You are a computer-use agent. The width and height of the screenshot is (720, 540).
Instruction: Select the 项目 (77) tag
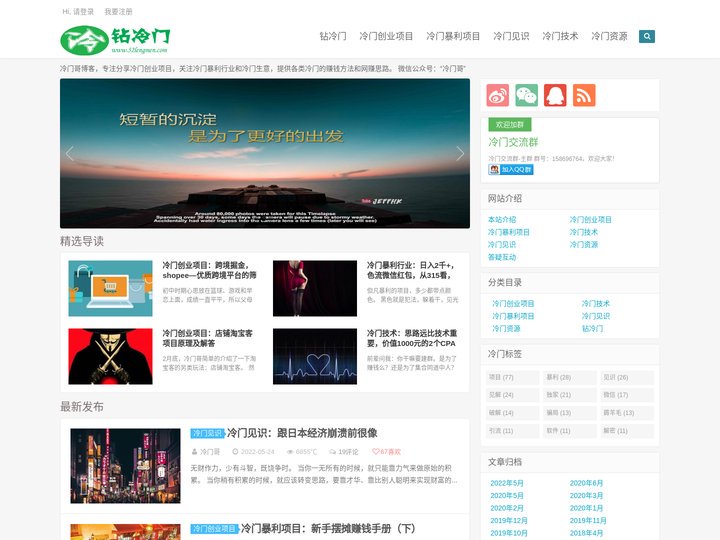[512, 377]
